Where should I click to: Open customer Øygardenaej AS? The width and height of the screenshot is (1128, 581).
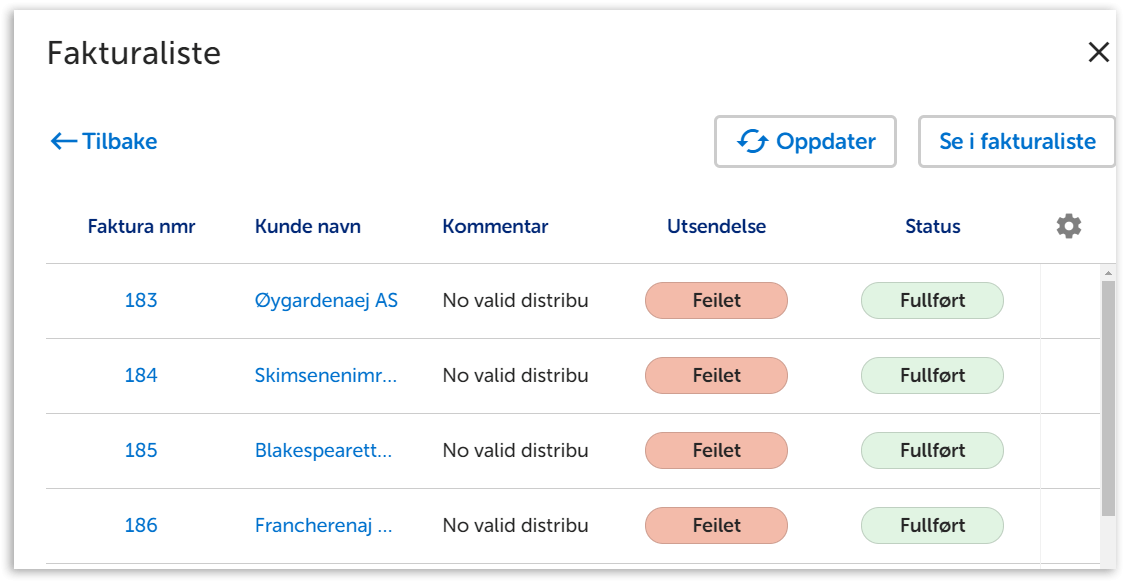click(326, 300)
